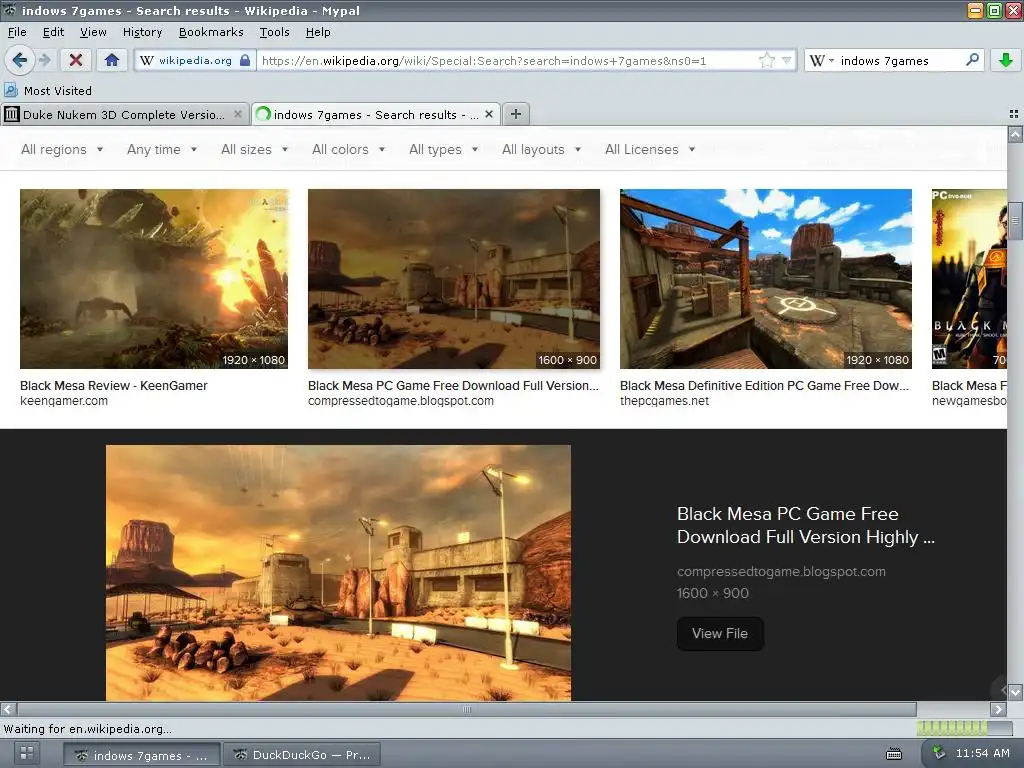Open the thepcgames.net source link
Image resolution: width=1024 pixels, height=768 pixels.
pos(664,401)
